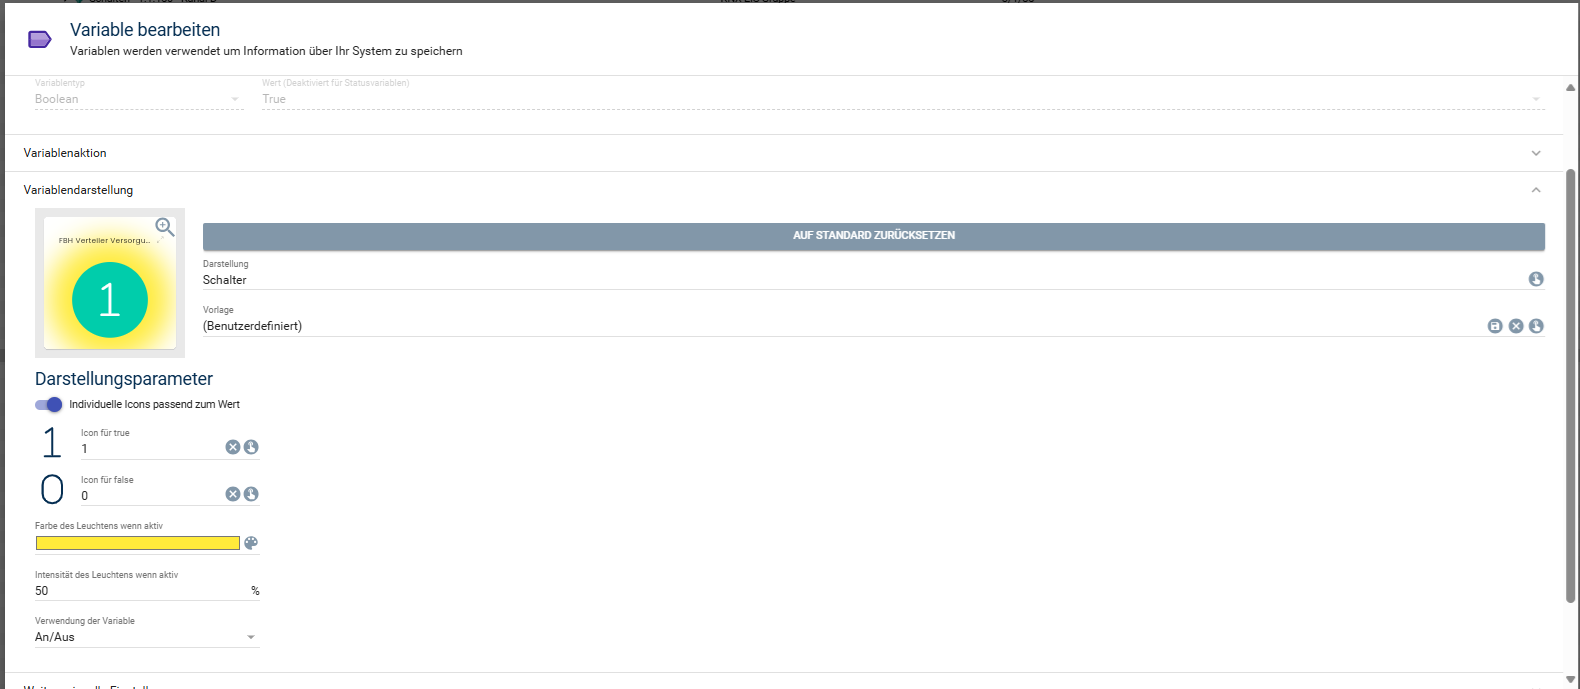Collapse the Variablendarstellung section
This screenshot has height=689, width=1580.
[x=1536, y=190]
